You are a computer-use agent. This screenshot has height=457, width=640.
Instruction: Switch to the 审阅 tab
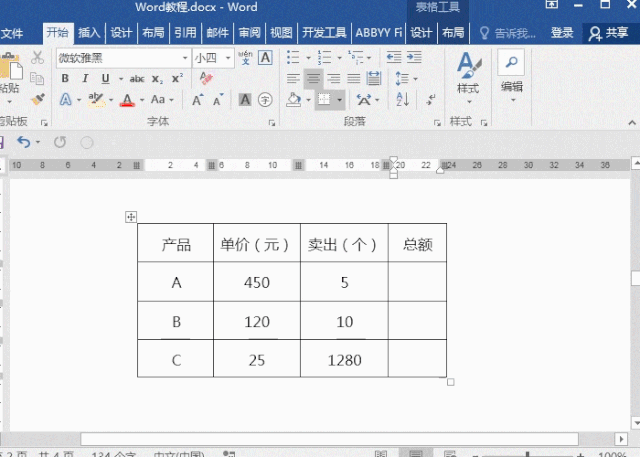(249, 33)
